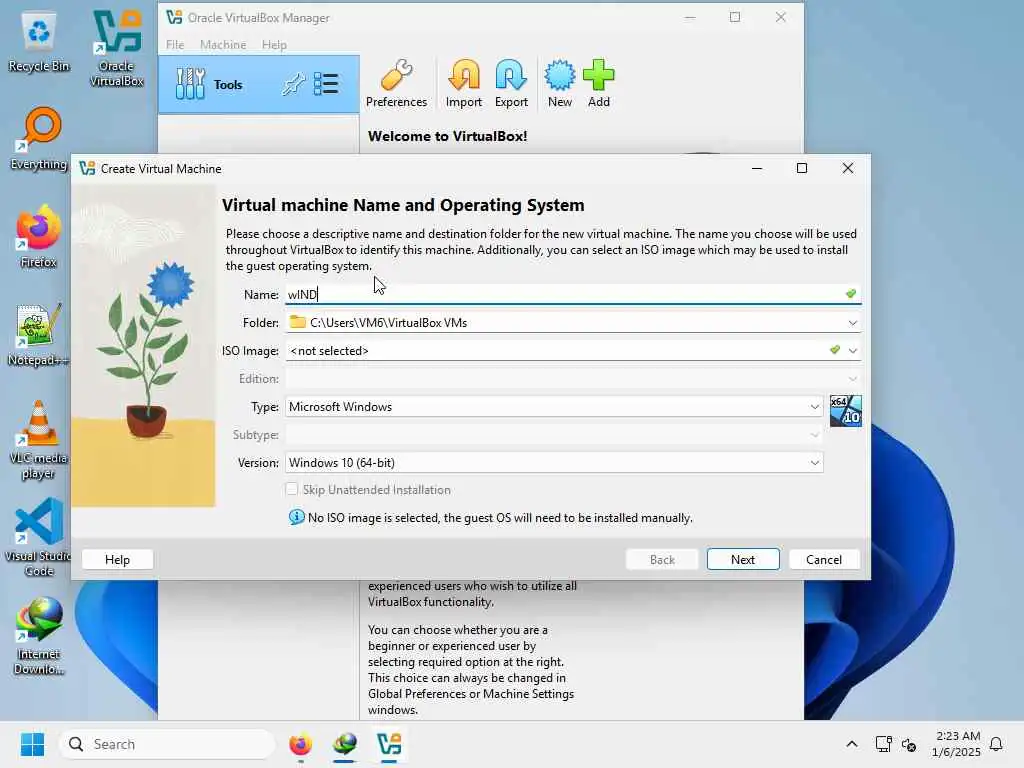Image resolution: width=1024 pixels, height=768 pixels.
Task: Open the Tools list menu icon
Action: [x=326, y=84]
